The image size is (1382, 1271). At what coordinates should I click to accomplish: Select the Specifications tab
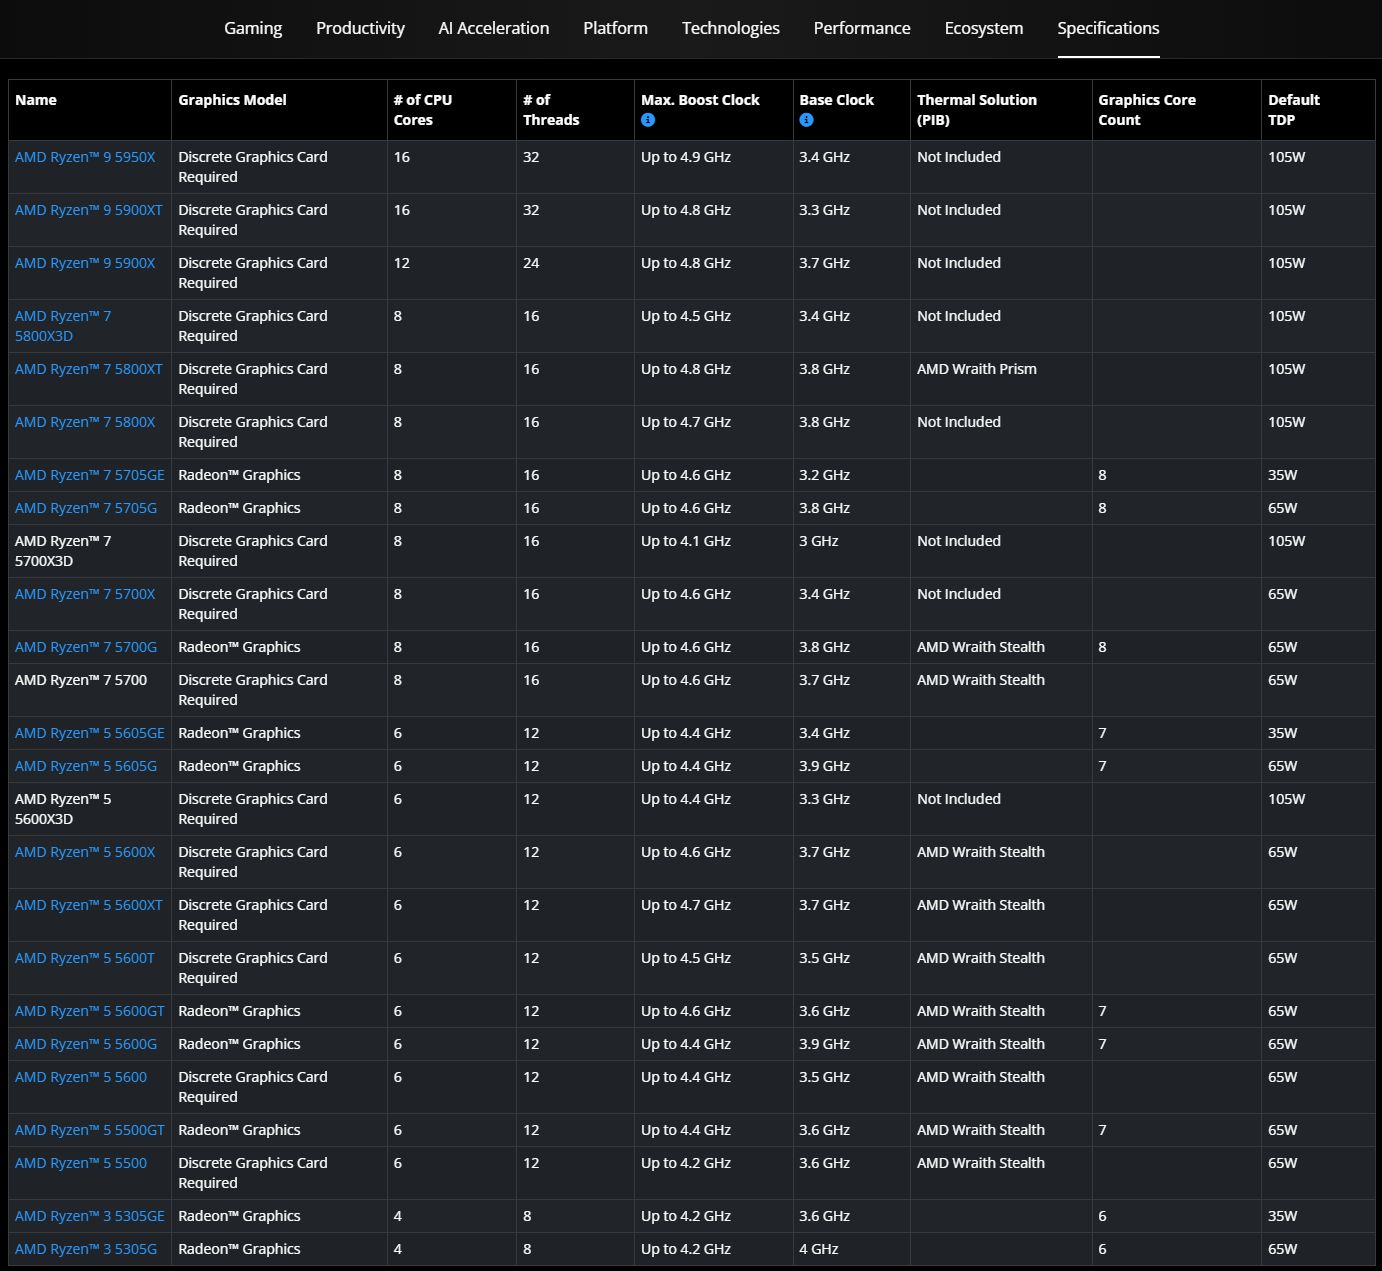(x=1108, y=28)
